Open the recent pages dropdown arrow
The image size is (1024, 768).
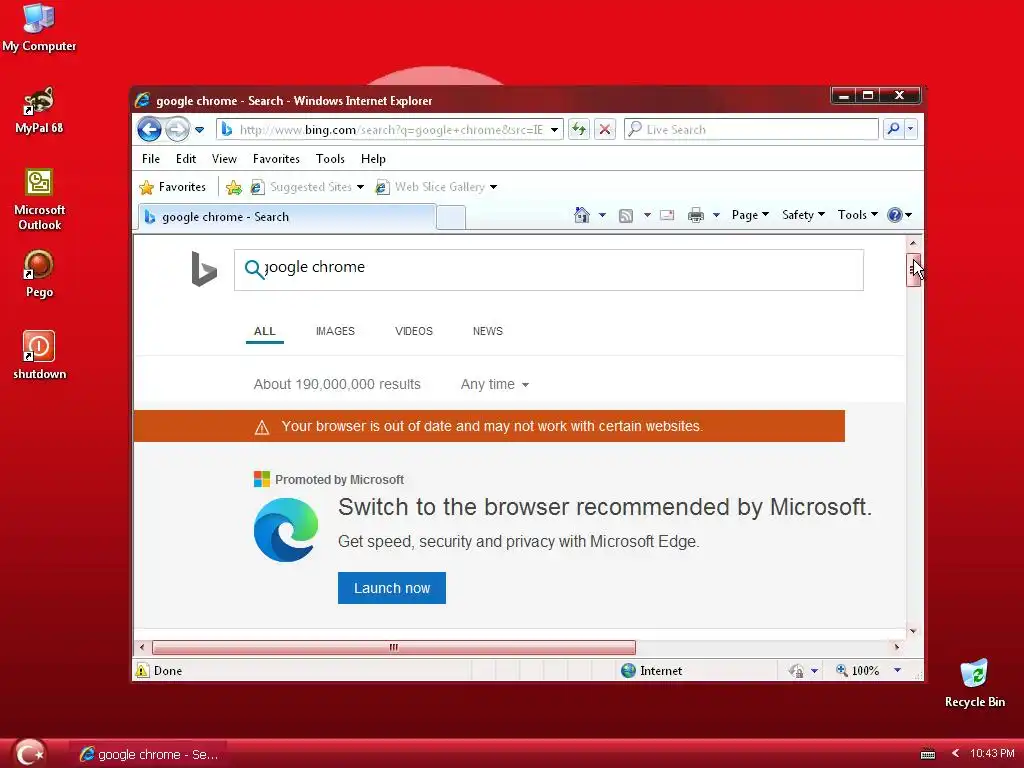point(200,130)
